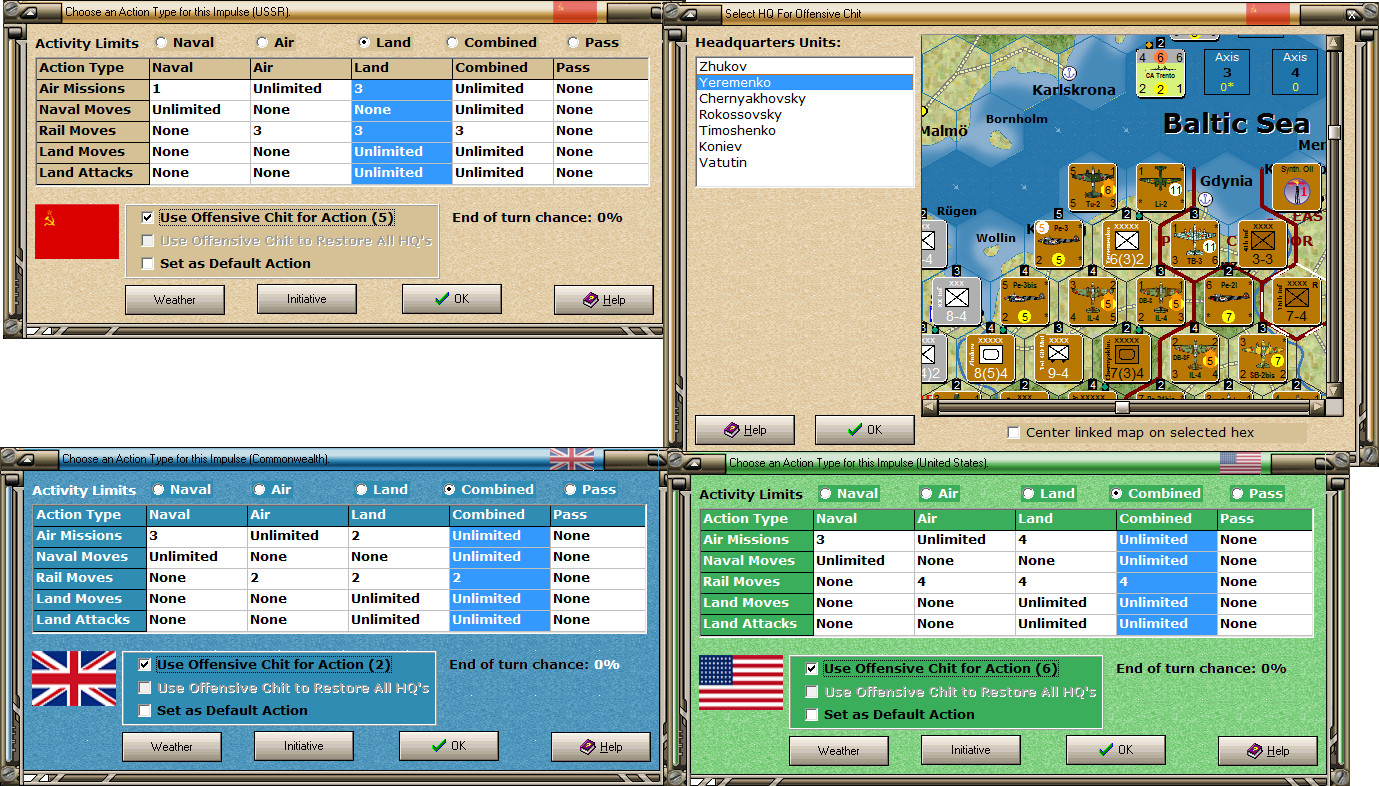
Task: Choose Zhukov in Headquarters Units list
Action: point(805,67)
